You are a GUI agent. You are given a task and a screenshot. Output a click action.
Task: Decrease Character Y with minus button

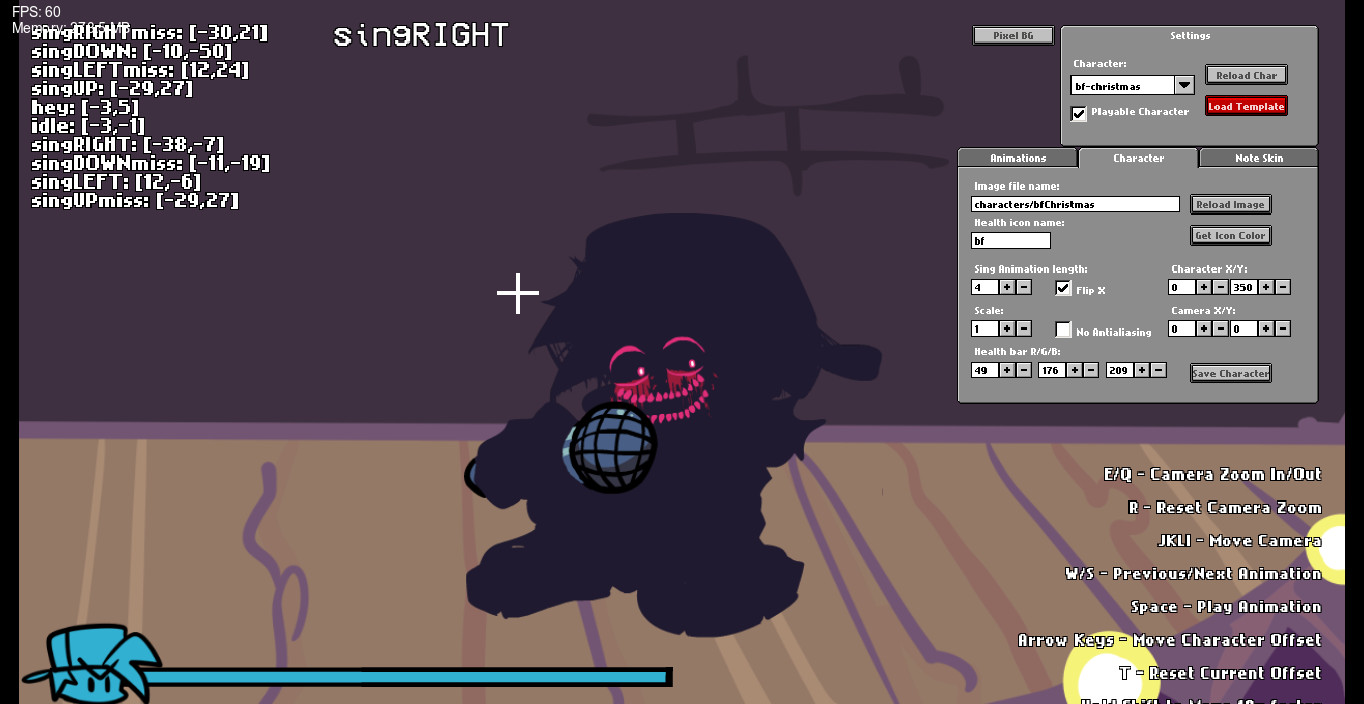[x=1283, y=288]
